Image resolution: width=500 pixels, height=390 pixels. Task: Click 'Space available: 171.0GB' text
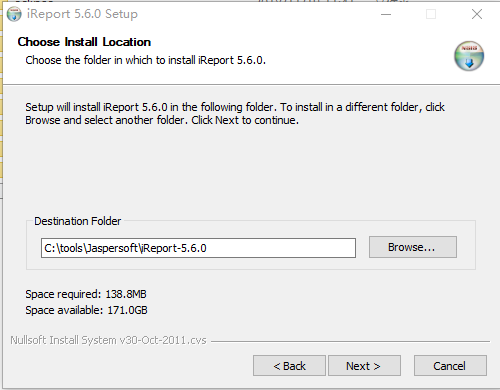tap(86, 310)
